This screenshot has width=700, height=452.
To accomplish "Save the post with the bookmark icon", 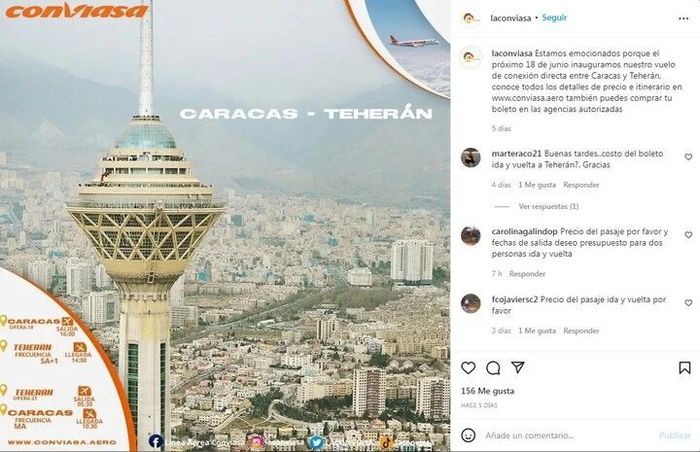I will [684, 368].
